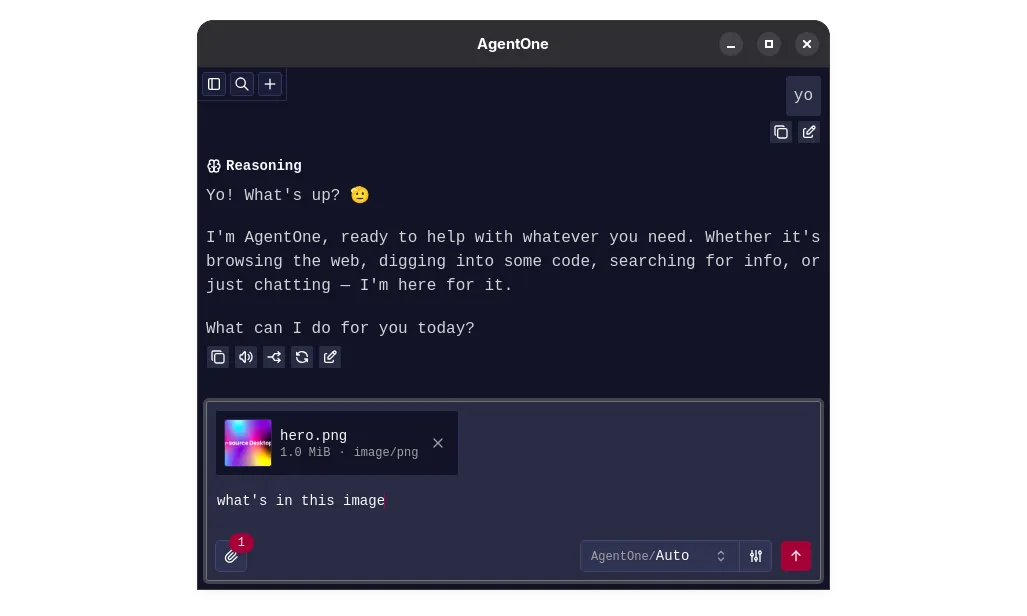
Task: Minimize the AgentOne window
Action: (x=731, y=44)
